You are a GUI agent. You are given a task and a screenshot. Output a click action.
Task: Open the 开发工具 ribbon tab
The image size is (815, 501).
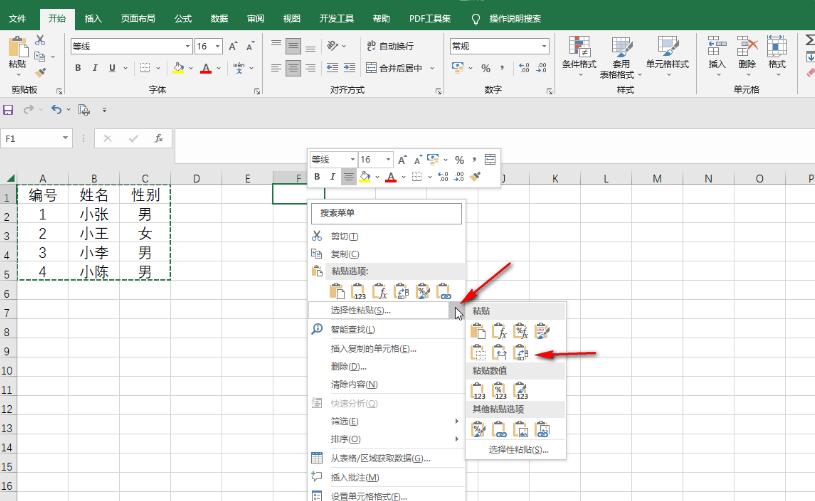click(x=336, y=19)
